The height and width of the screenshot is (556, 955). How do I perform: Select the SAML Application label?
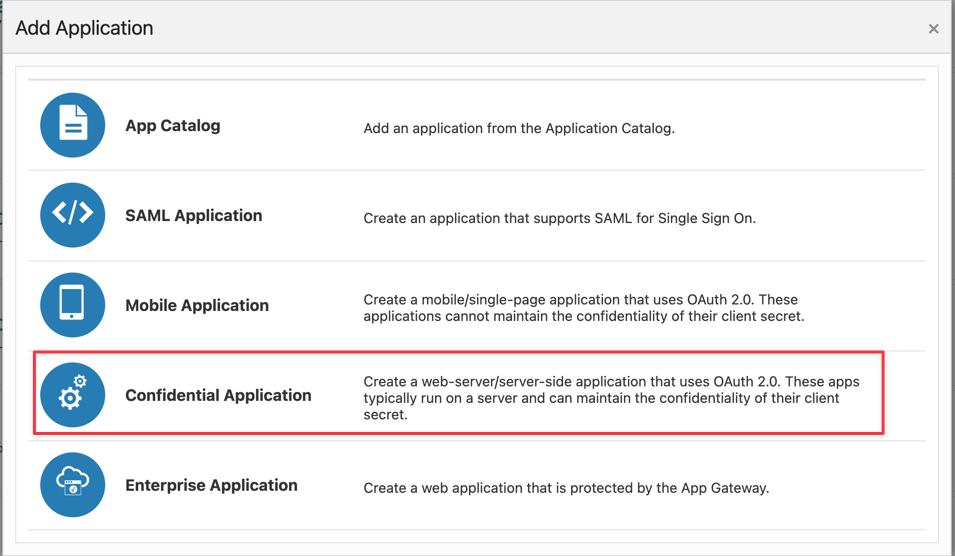pos(193,216)
